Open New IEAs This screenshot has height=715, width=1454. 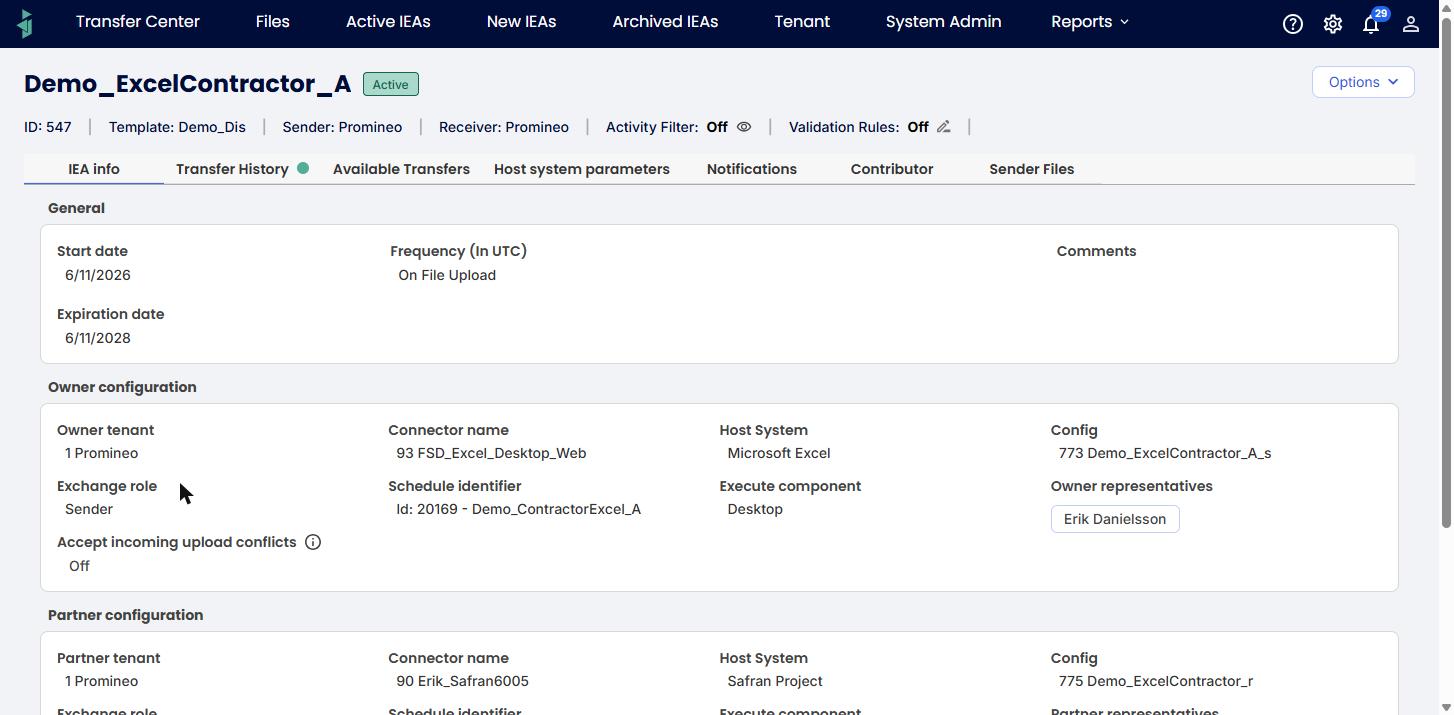521,22
